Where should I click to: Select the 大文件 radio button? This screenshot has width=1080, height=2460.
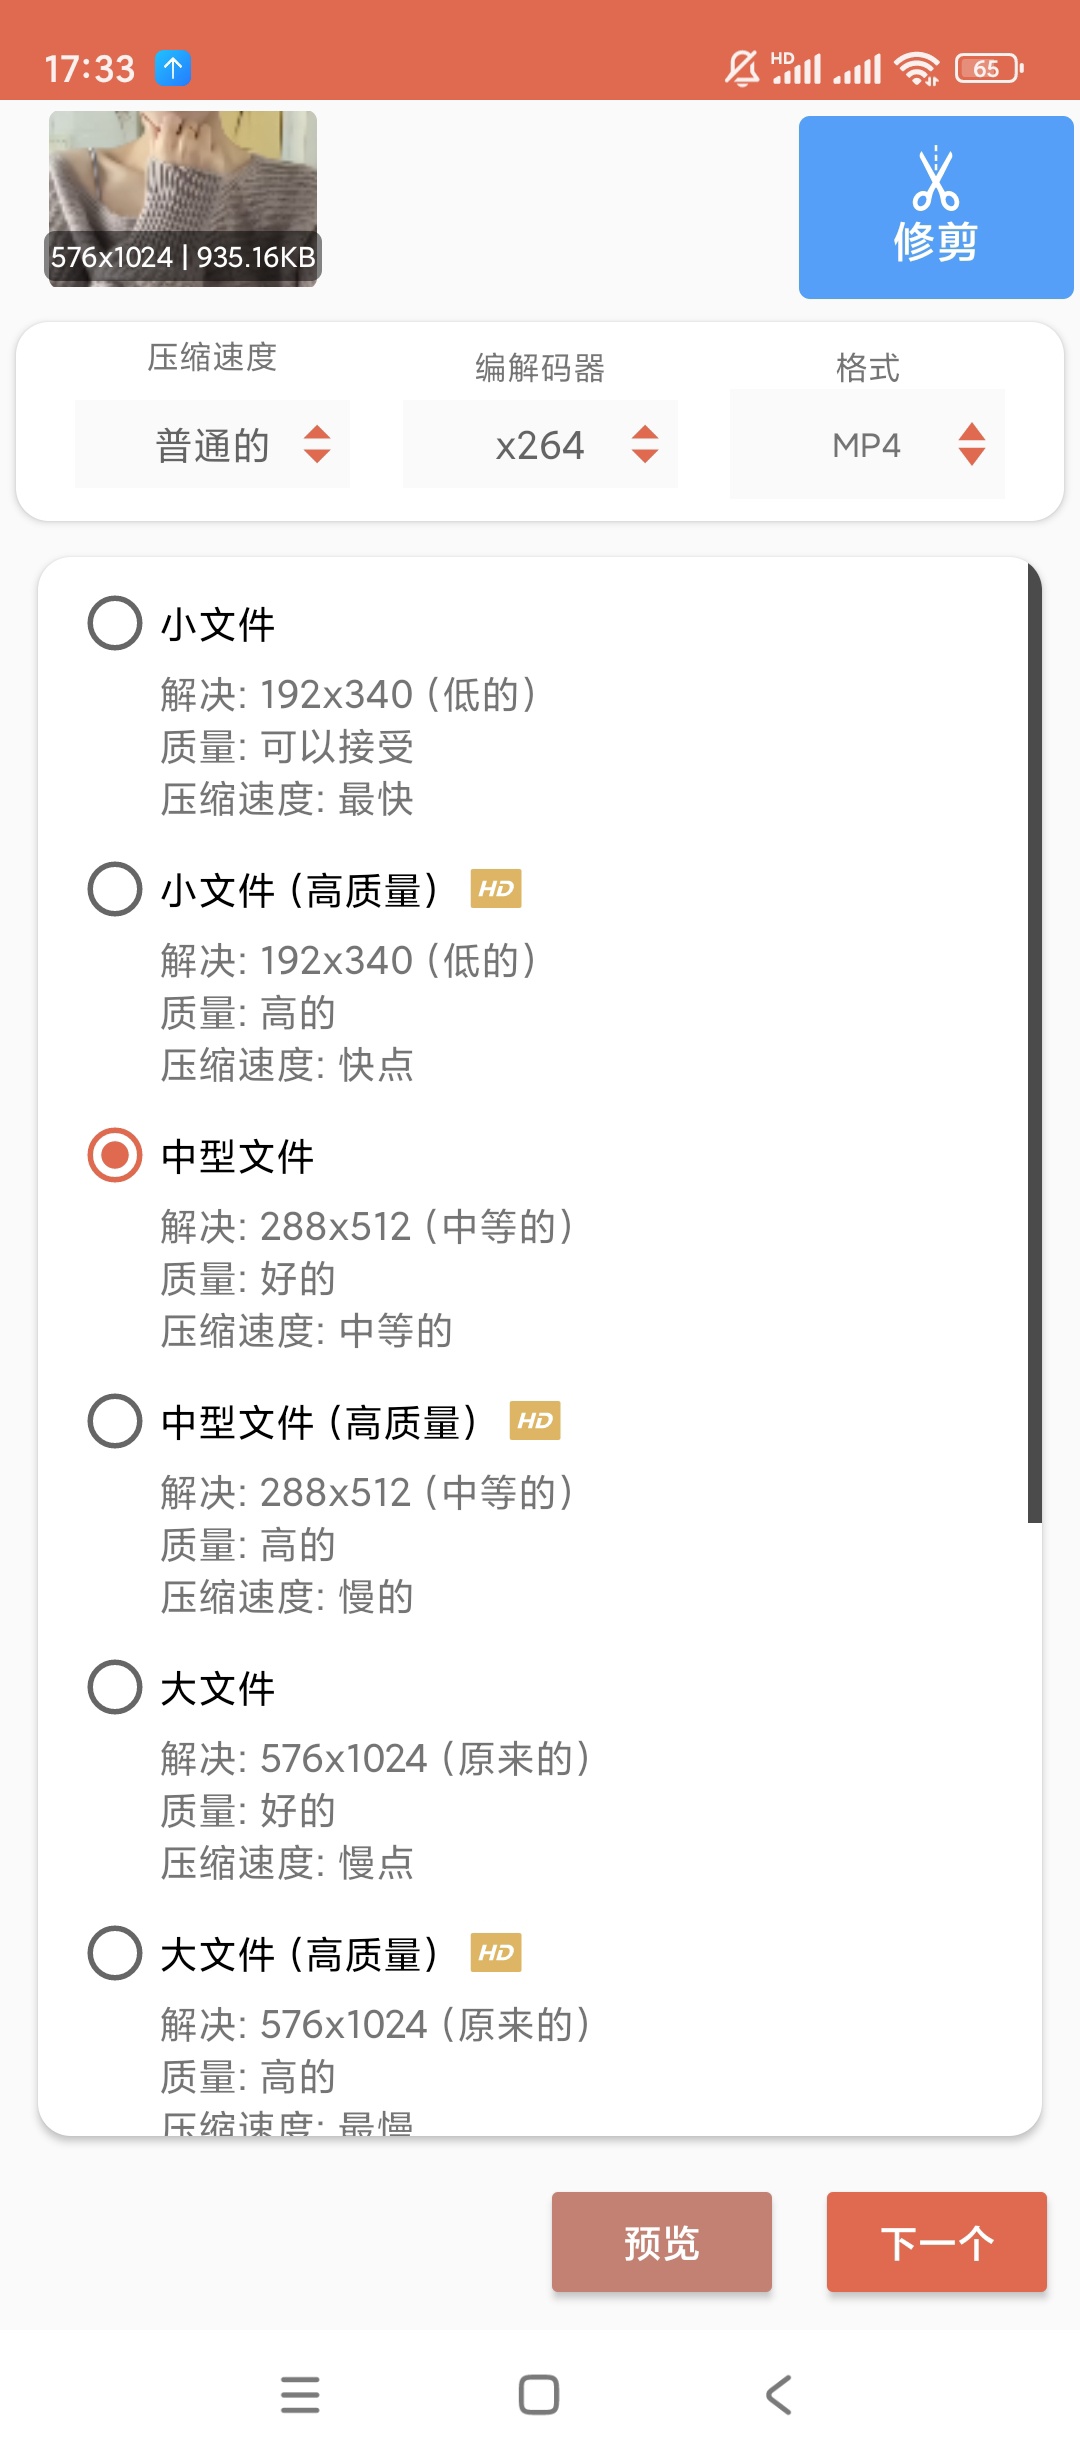115,1688
